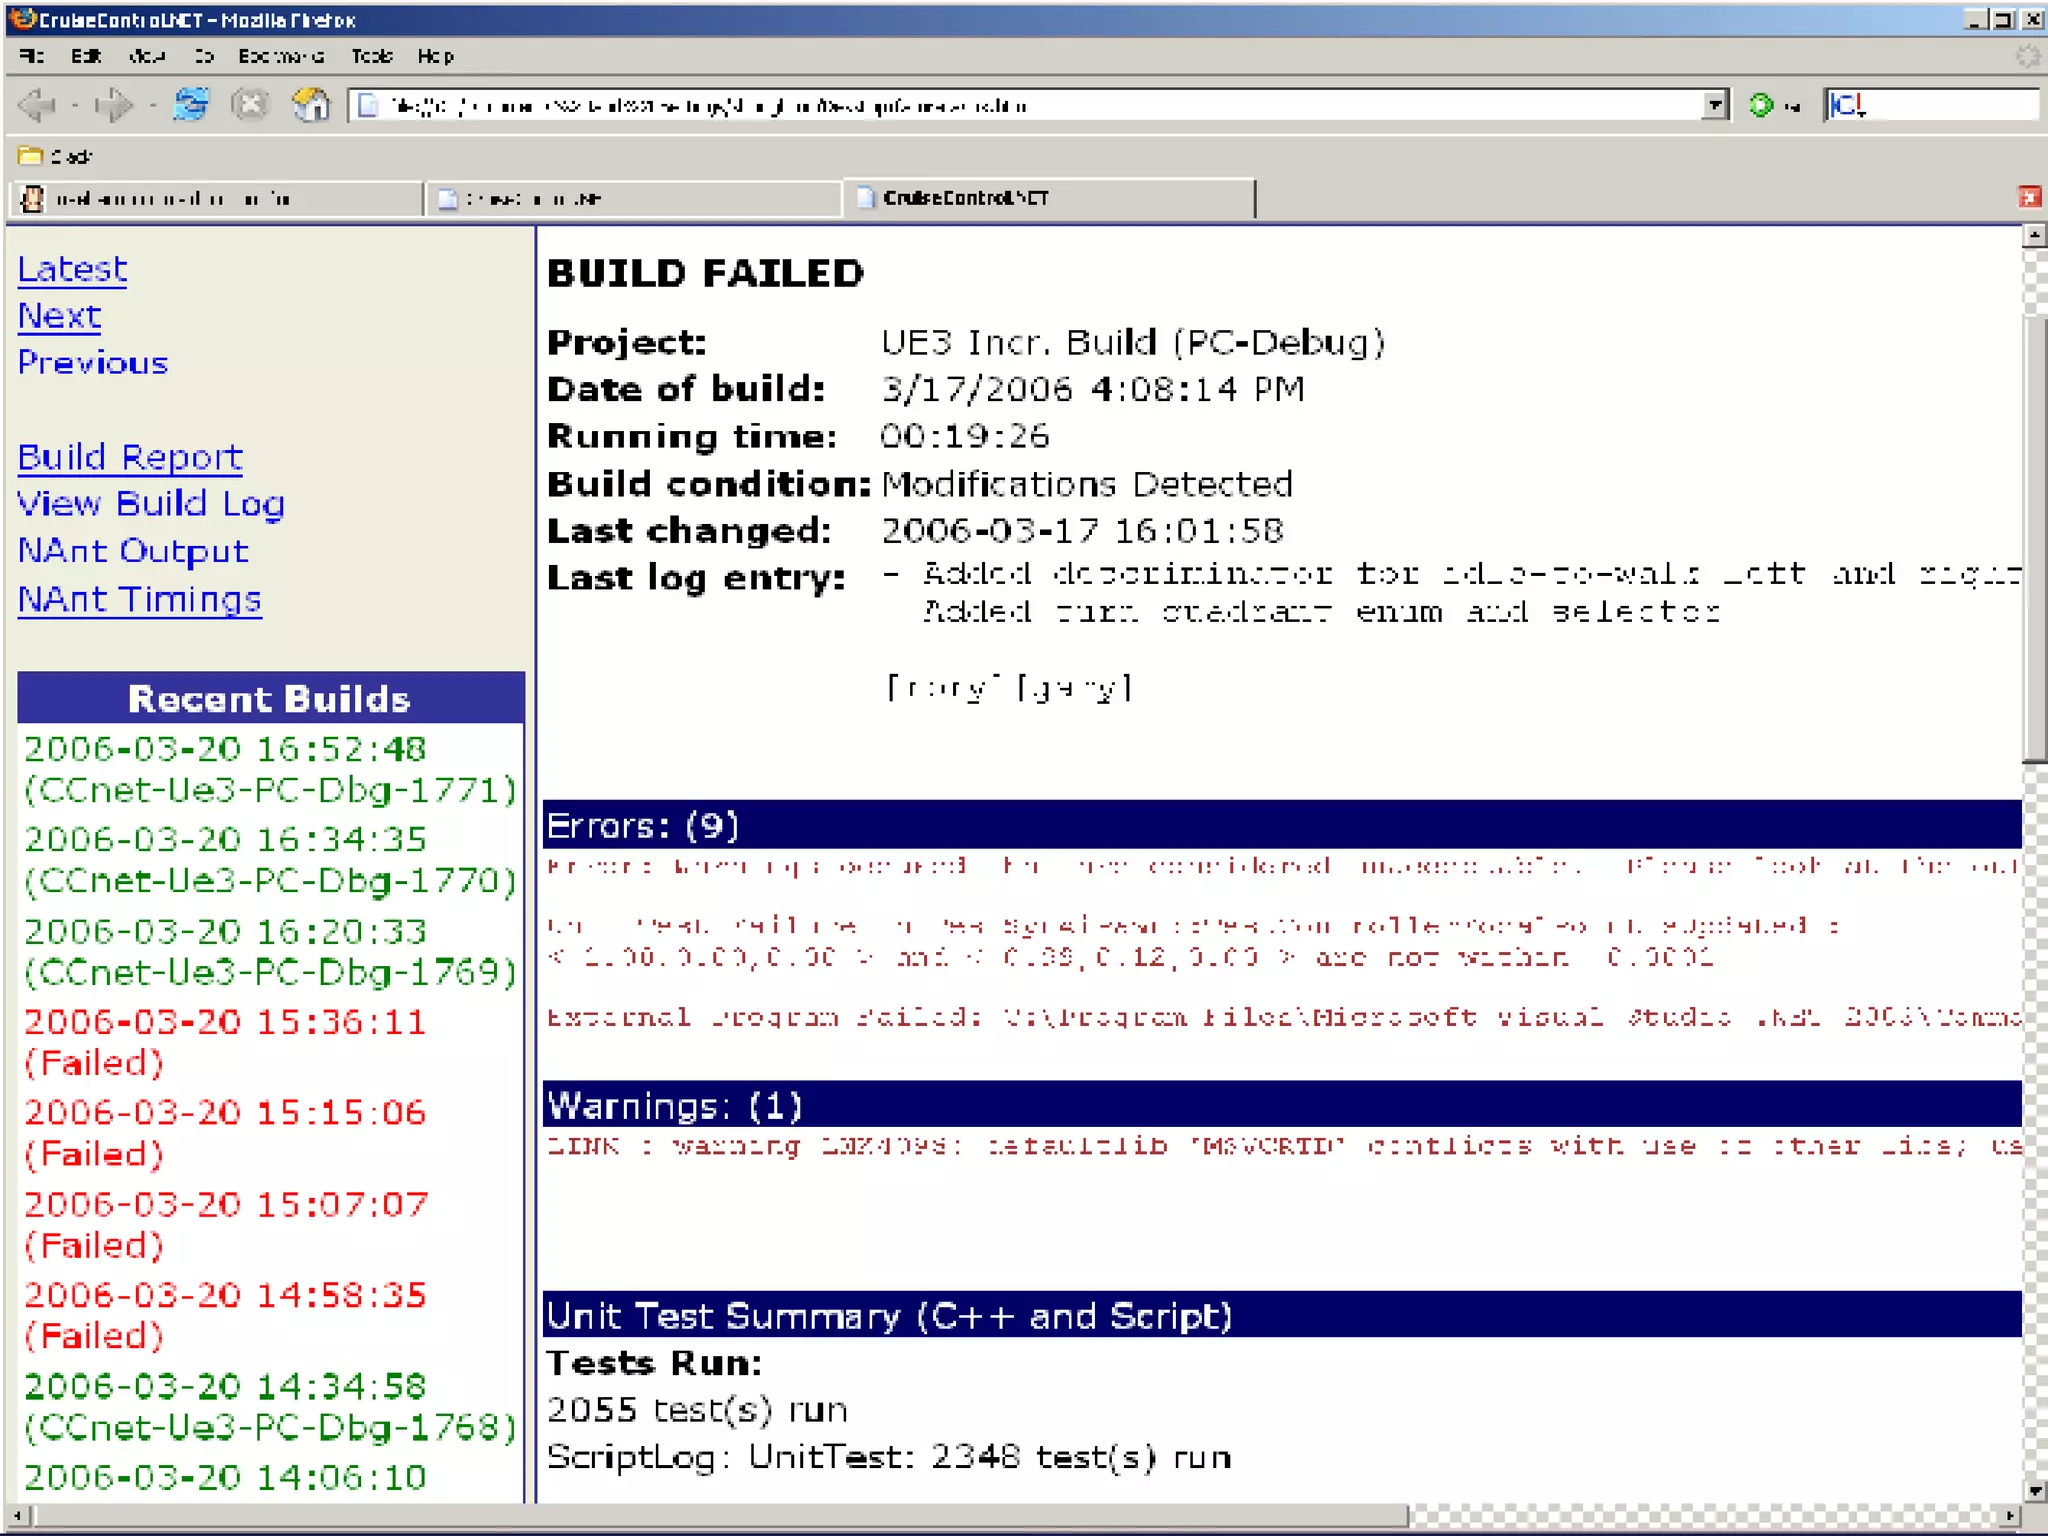The height and width of the screenshot is (1536, 2048).
Task: Open the NAnt Timings link
Action: (x=140, y=599)
